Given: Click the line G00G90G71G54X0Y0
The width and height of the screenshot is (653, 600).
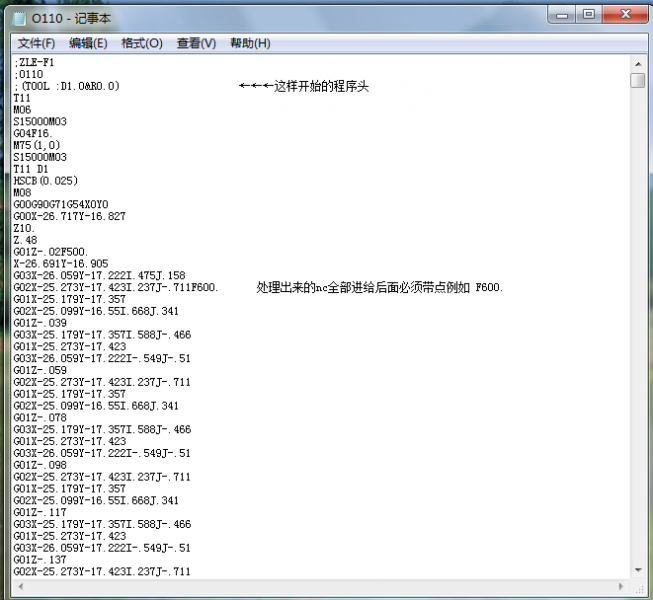Looking at the screenshot, I should point(61,204).
